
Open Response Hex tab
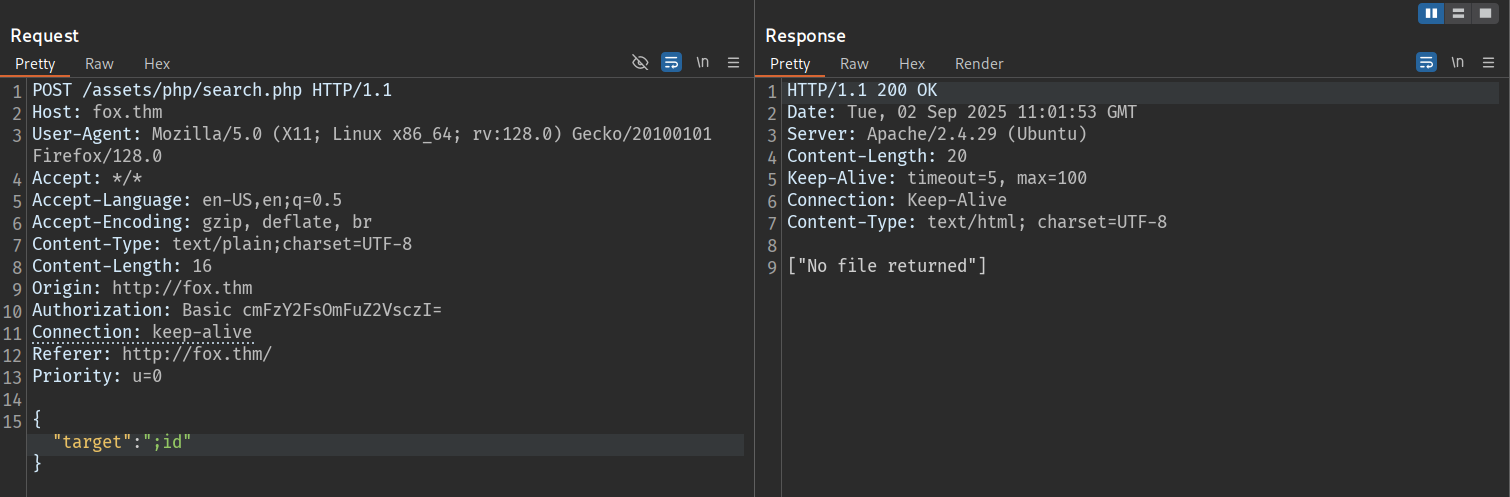pyautogui.click(x=912, y=64)
